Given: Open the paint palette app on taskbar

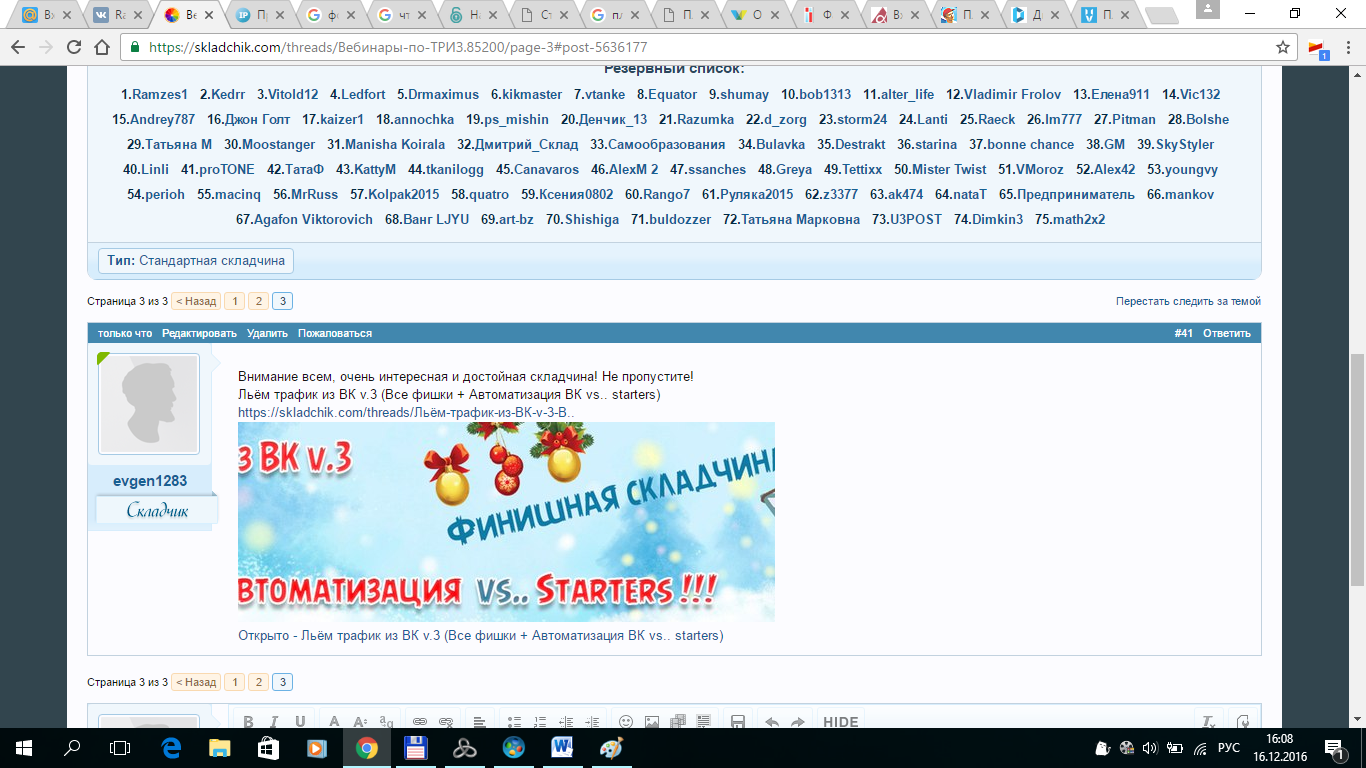Looking at the screenshot, I should click(x=611, y=748).
